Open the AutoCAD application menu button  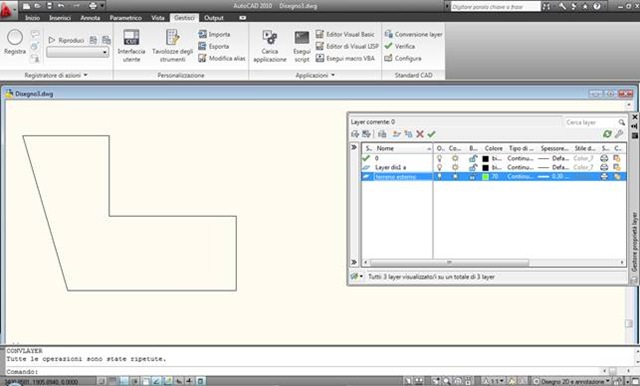coord(8,9)
